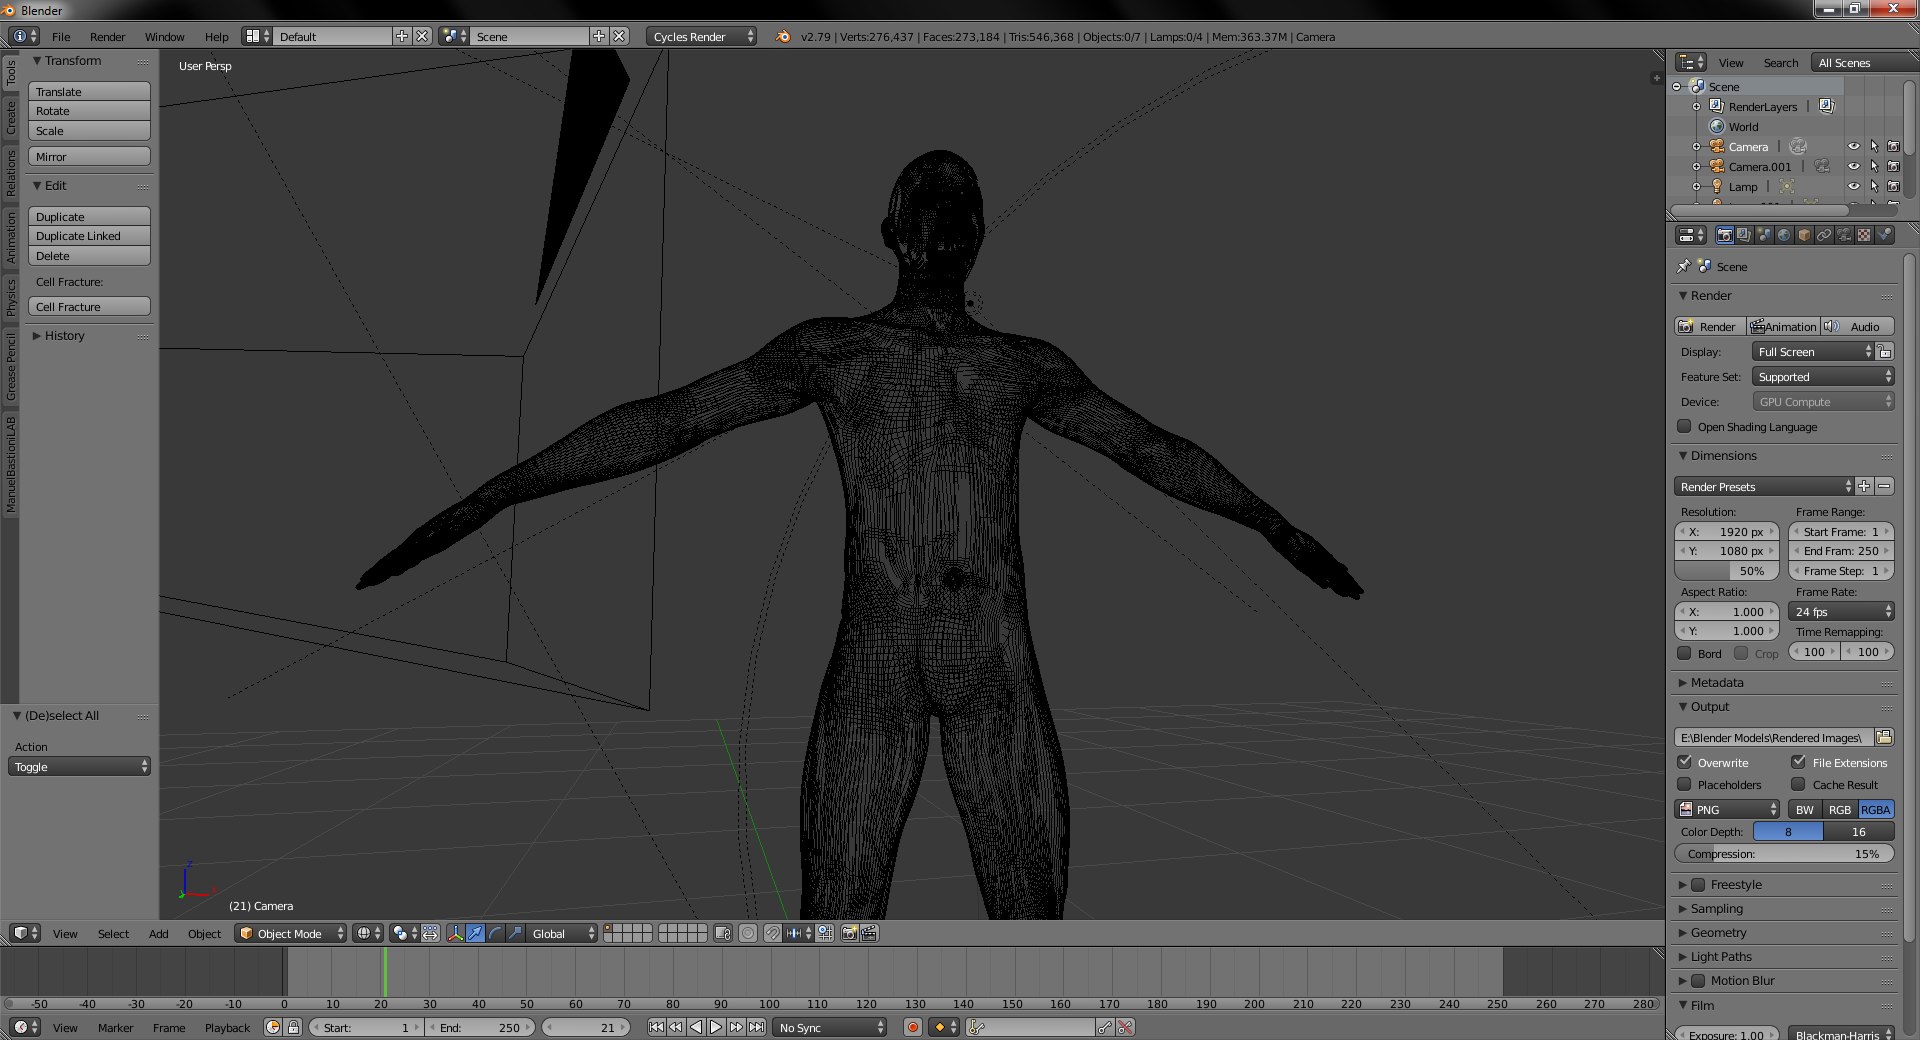Expand the History panel
Image resolution: width=1920 pixels, height=1040 pixels.
(64, 335)
